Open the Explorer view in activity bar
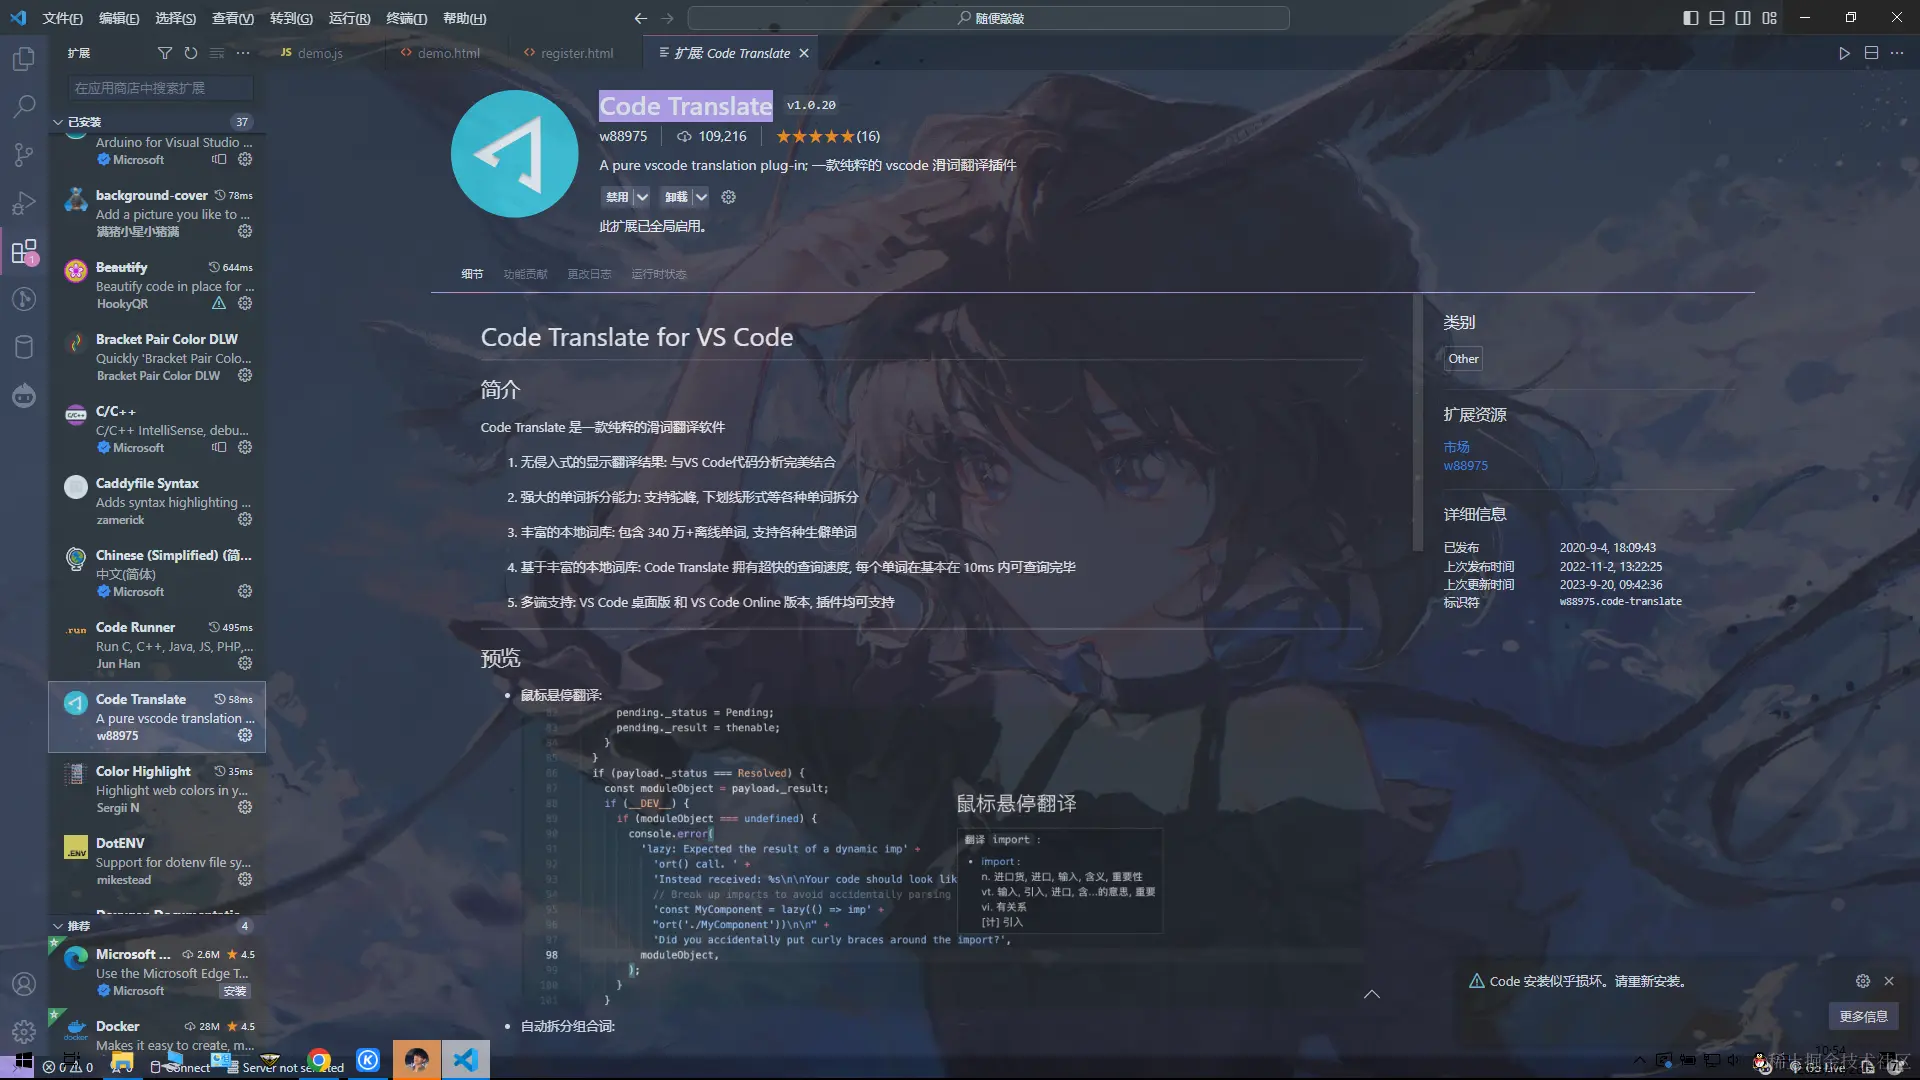This screenshot has width=1920, height=1080. click(x=24, y=59)
